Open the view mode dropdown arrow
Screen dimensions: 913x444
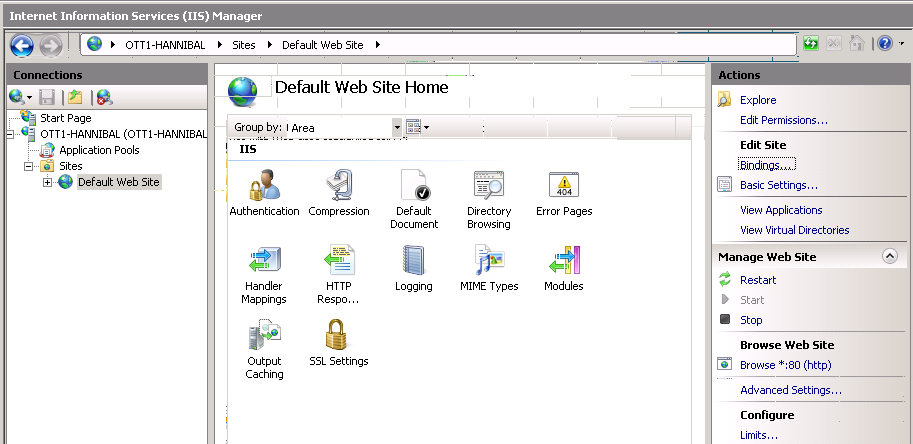[x=427, y=127]
